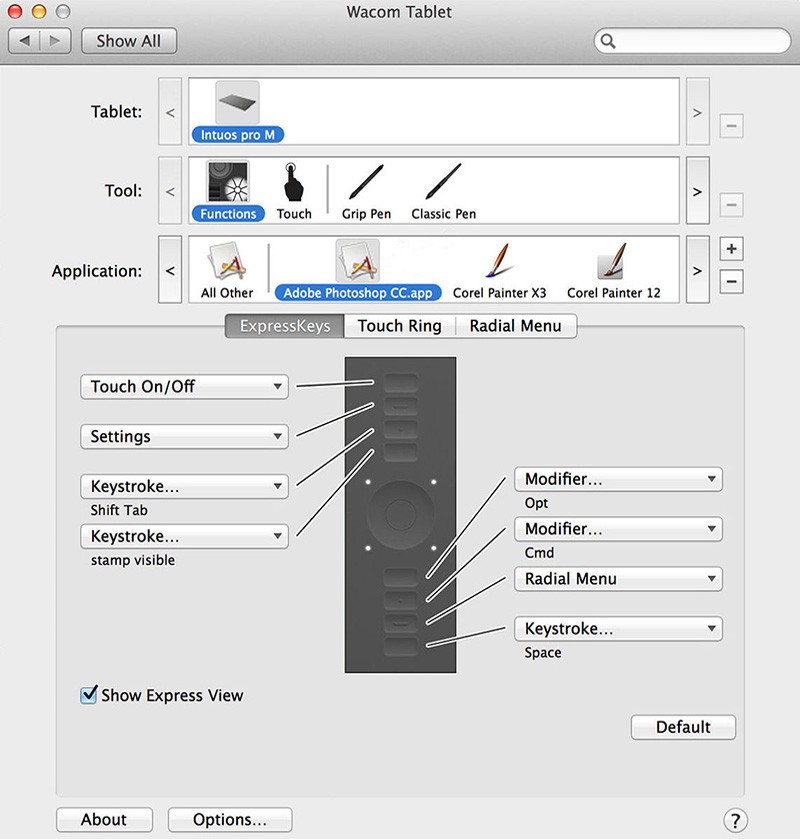Click the "Opt" modifier label
800x839 pixels.
click(536, 503)
